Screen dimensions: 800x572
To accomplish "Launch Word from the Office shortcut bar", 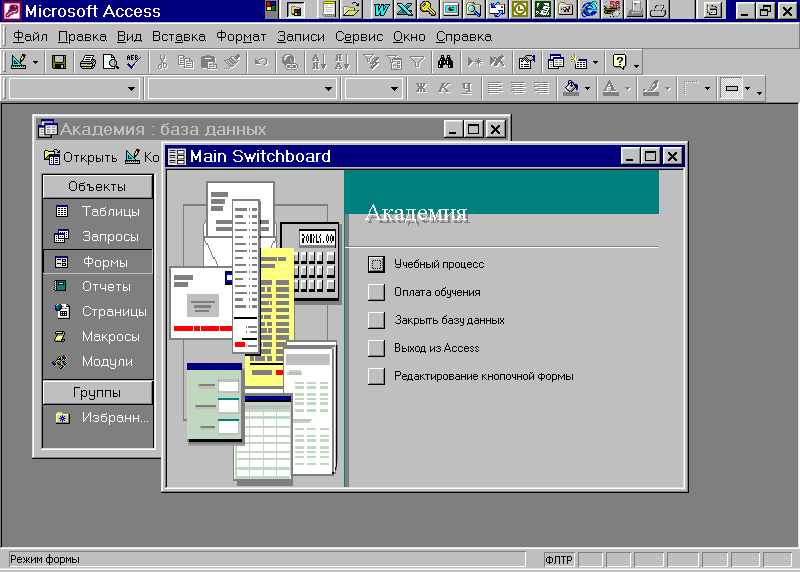I will click(381, 9).
